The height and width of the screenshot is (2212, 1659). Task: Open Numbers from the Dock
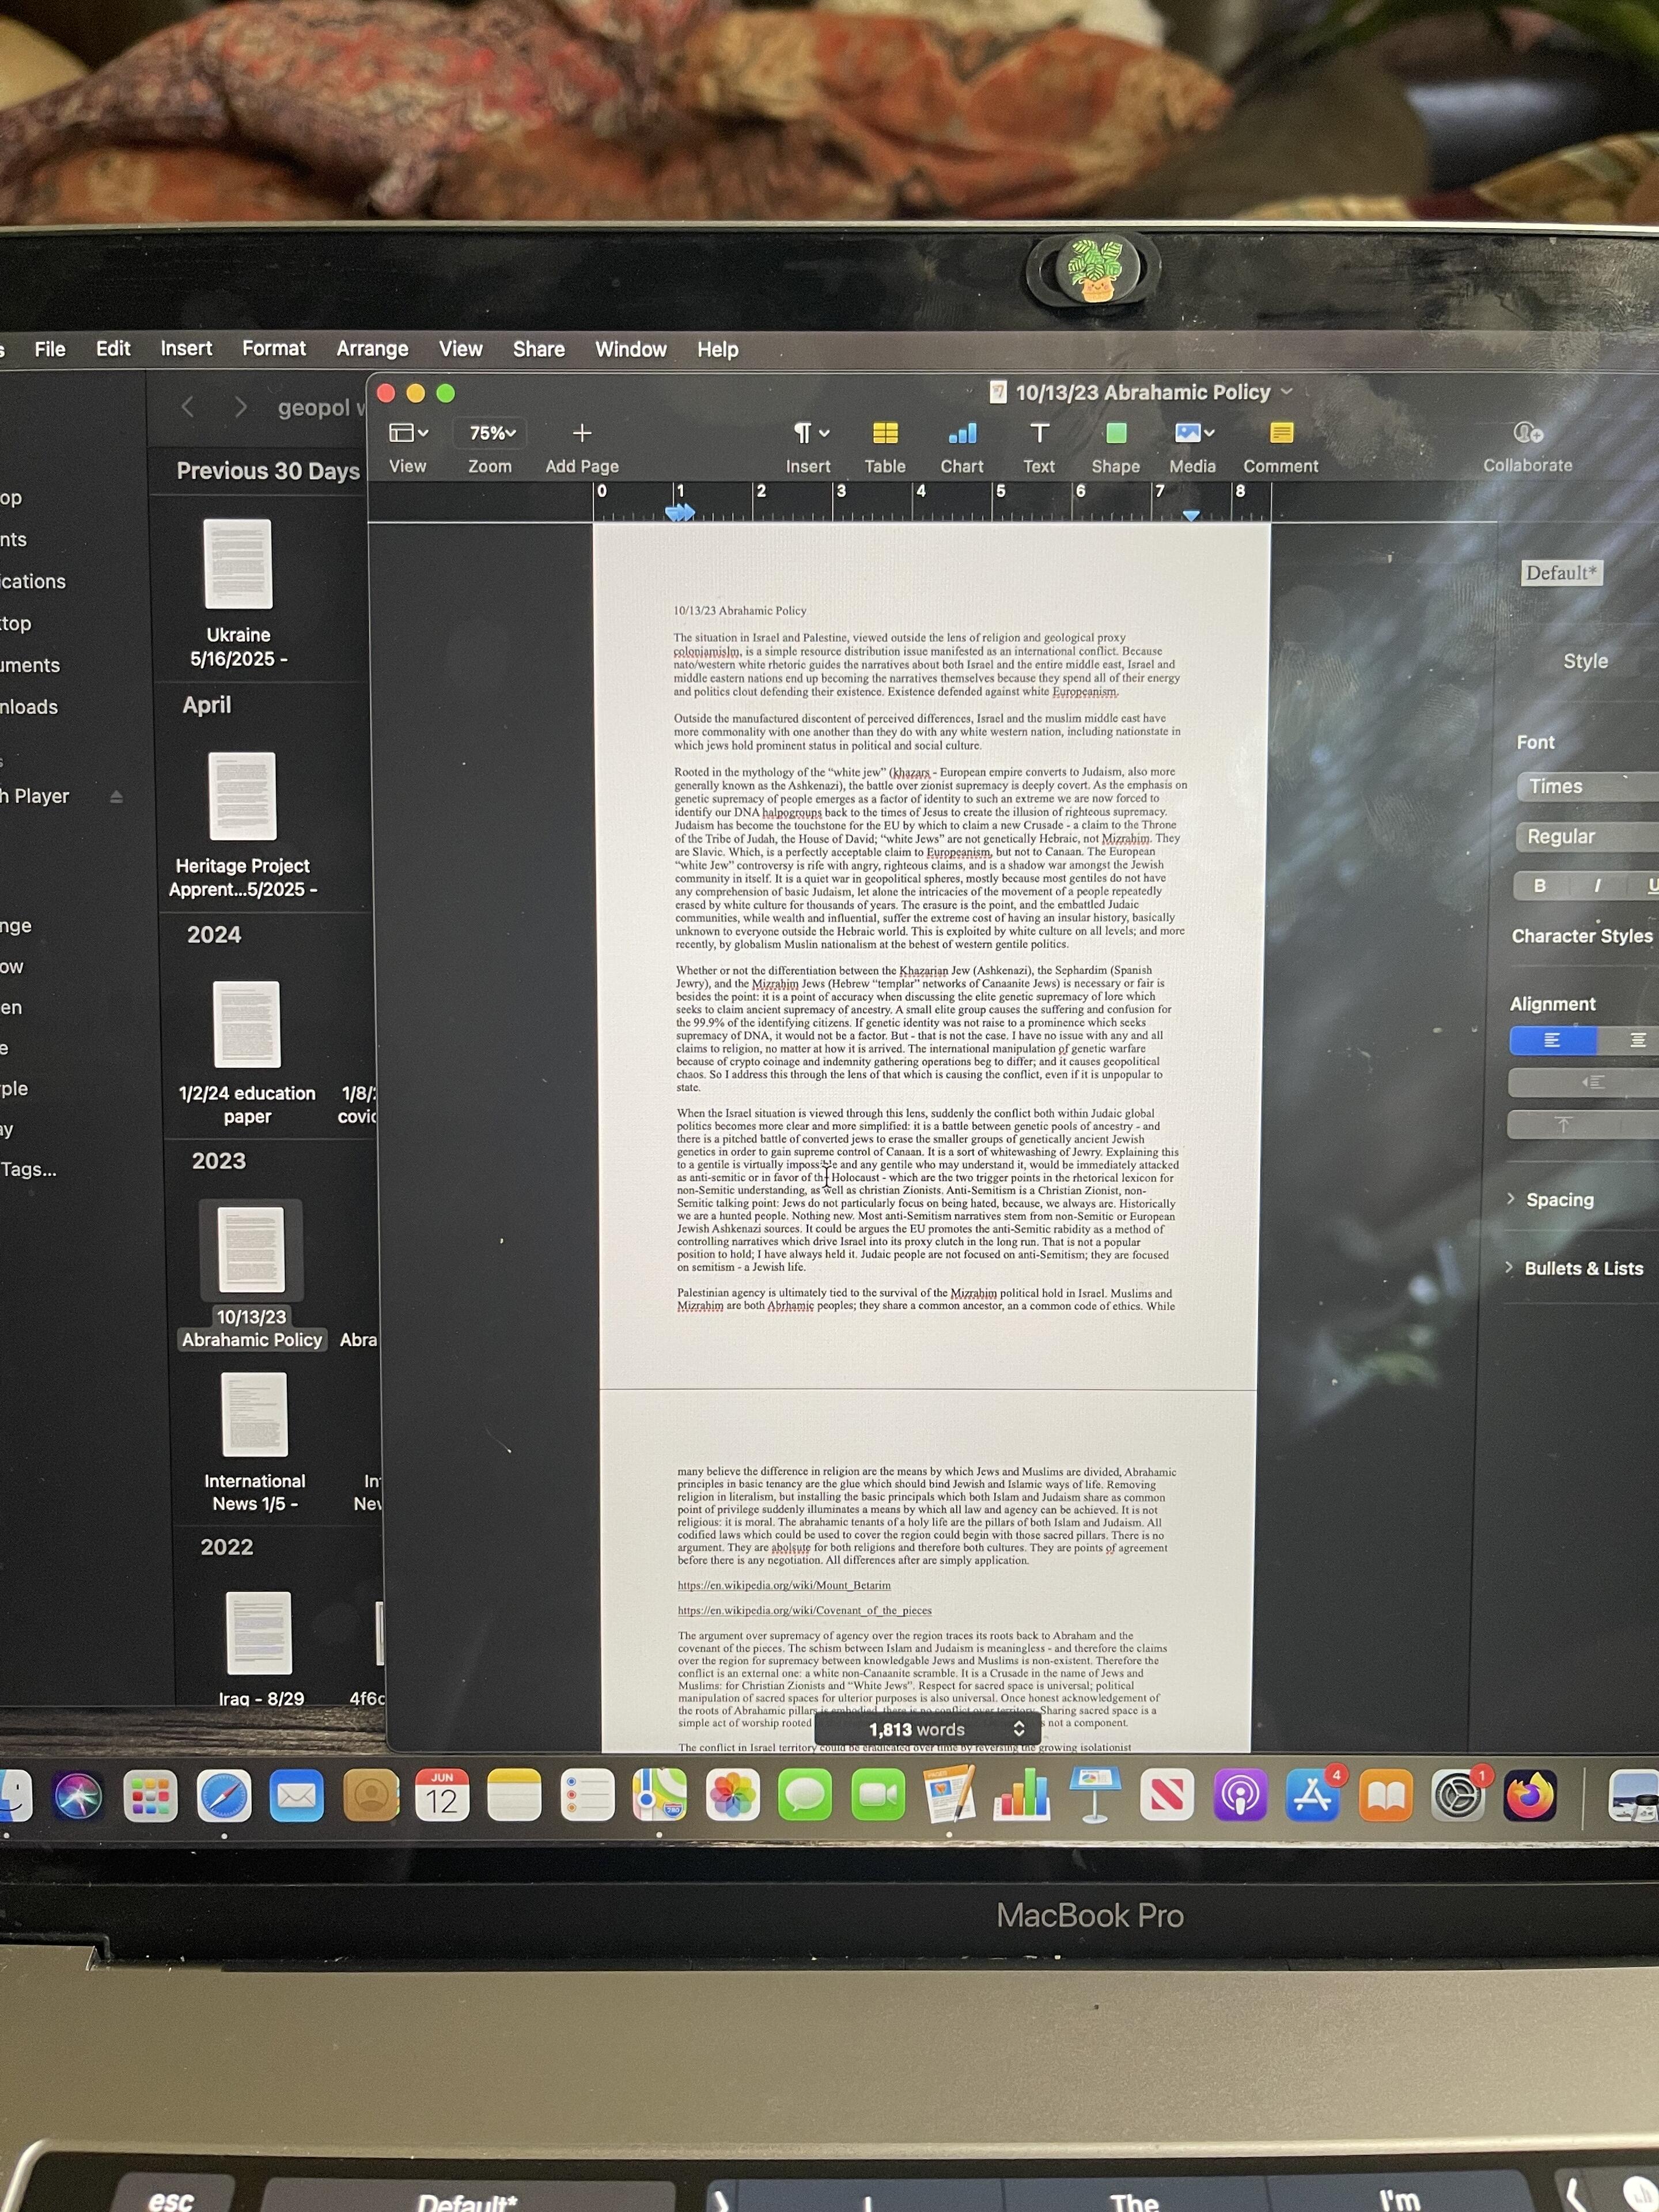tap(1022, 1794)
